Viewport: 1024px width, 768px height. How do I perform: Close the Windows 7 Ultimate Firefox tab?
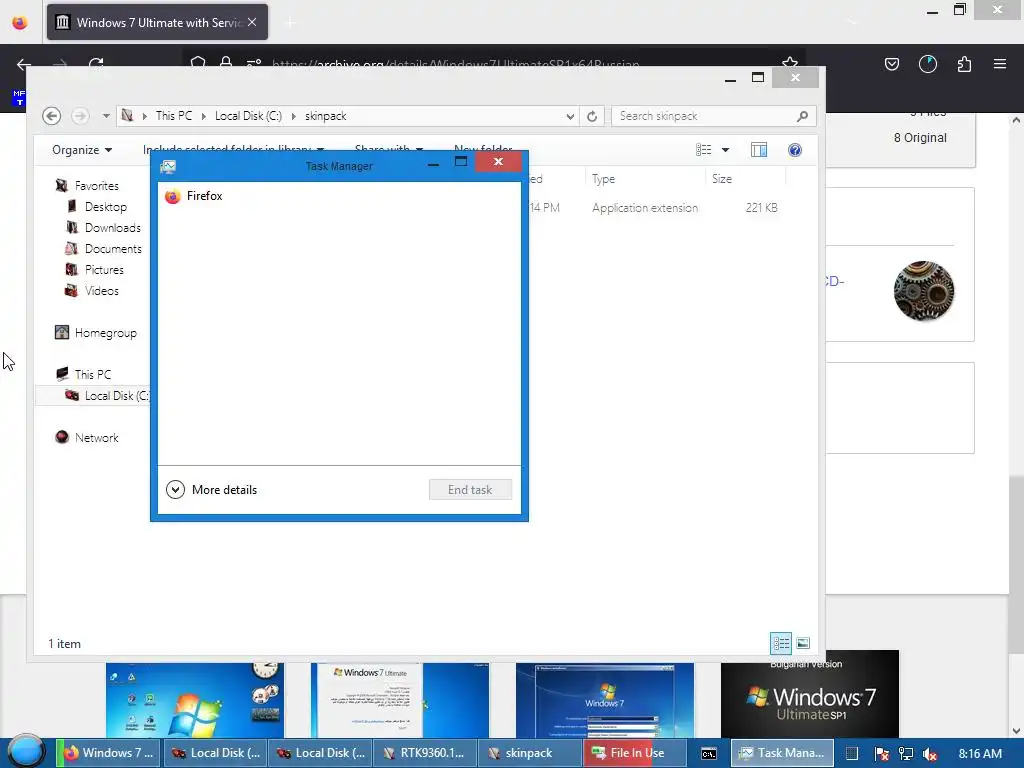click(x=252, y=22)
